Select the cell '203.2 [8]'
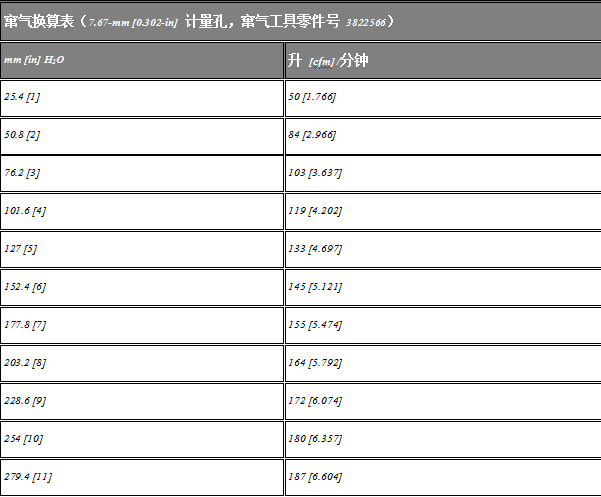The width and height of the screenshot is (601, 497). 142,363
